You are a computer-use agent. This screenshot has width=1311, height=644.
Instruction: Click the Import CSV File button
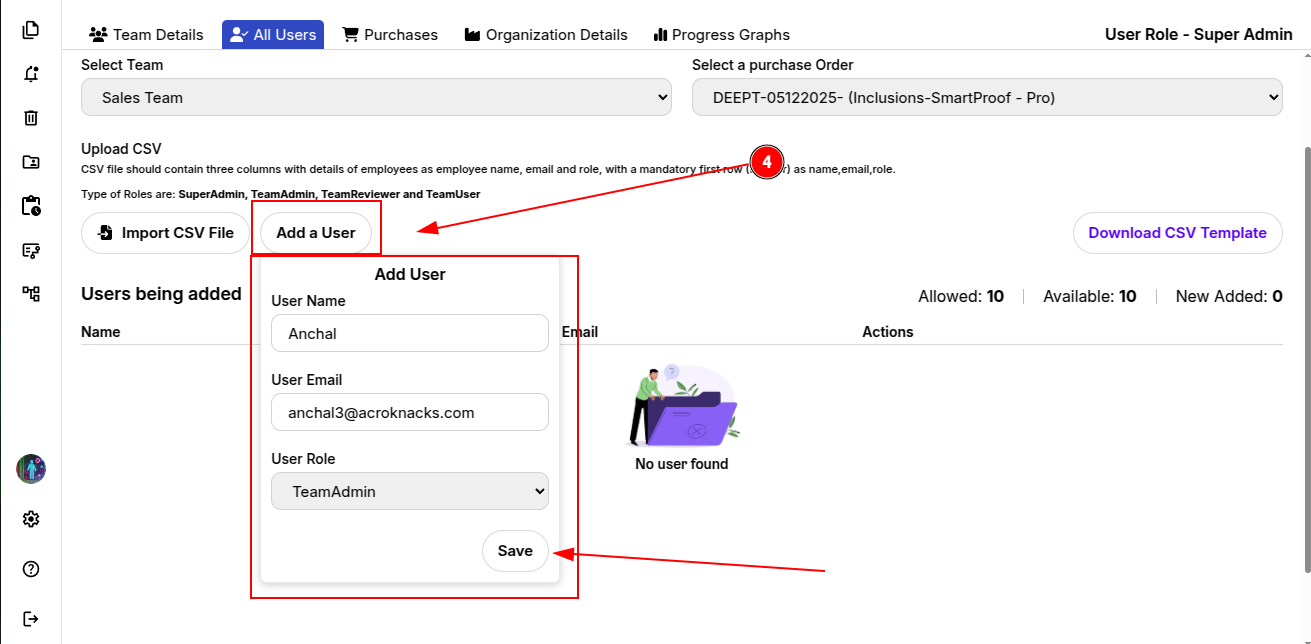coord(165,233)
